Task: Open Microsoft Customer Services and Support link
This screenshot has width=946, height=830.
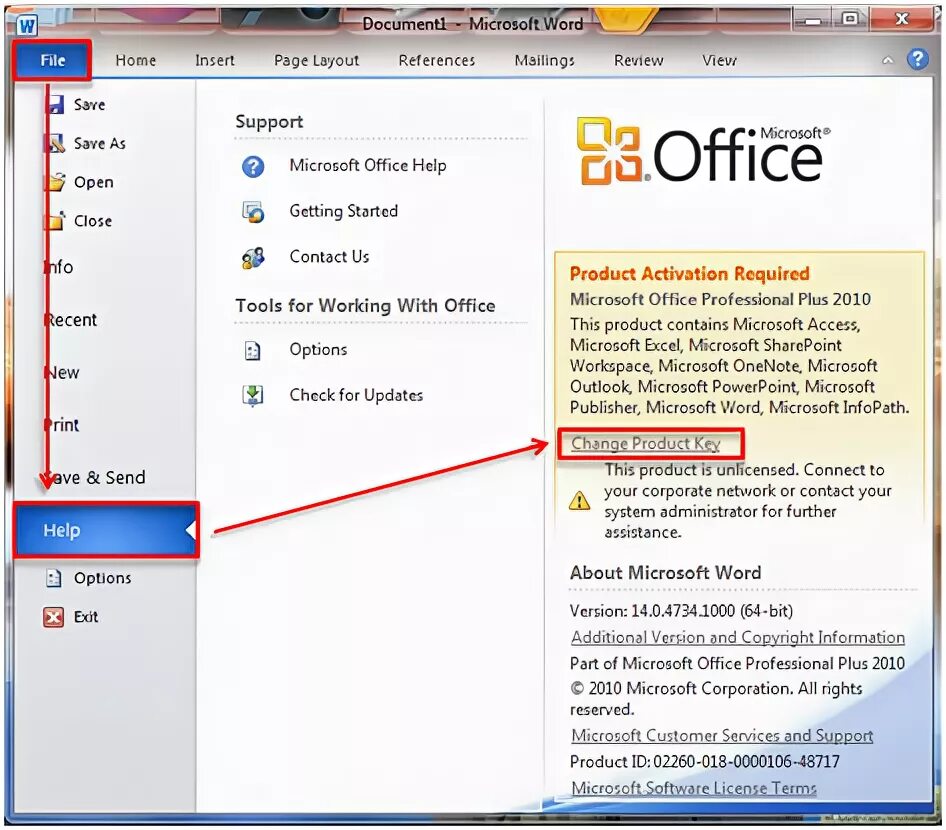Action: pos(722,736)
